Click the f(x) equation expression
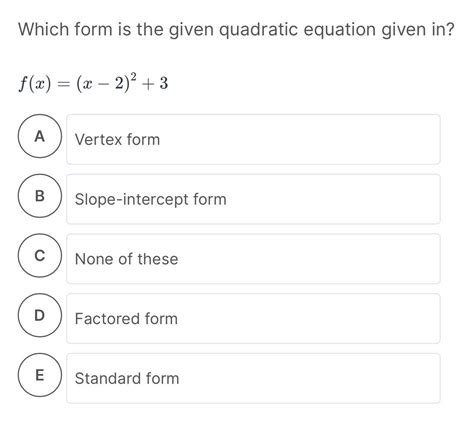Screen dimensions: 474x424 coord(93,83)
